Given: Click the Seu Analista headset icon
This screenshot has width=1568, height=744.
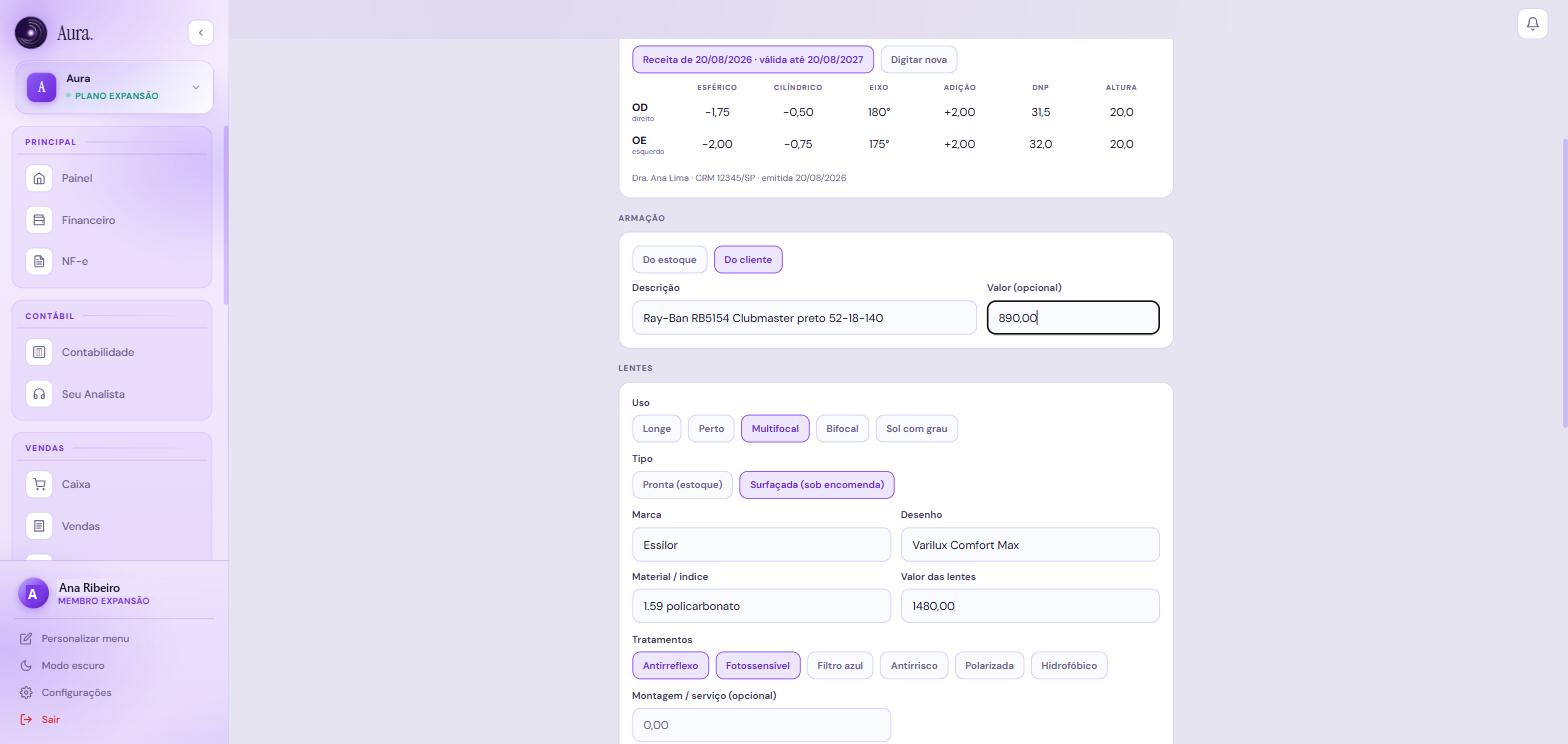Looking at the screenshot, I should point(39,394).
